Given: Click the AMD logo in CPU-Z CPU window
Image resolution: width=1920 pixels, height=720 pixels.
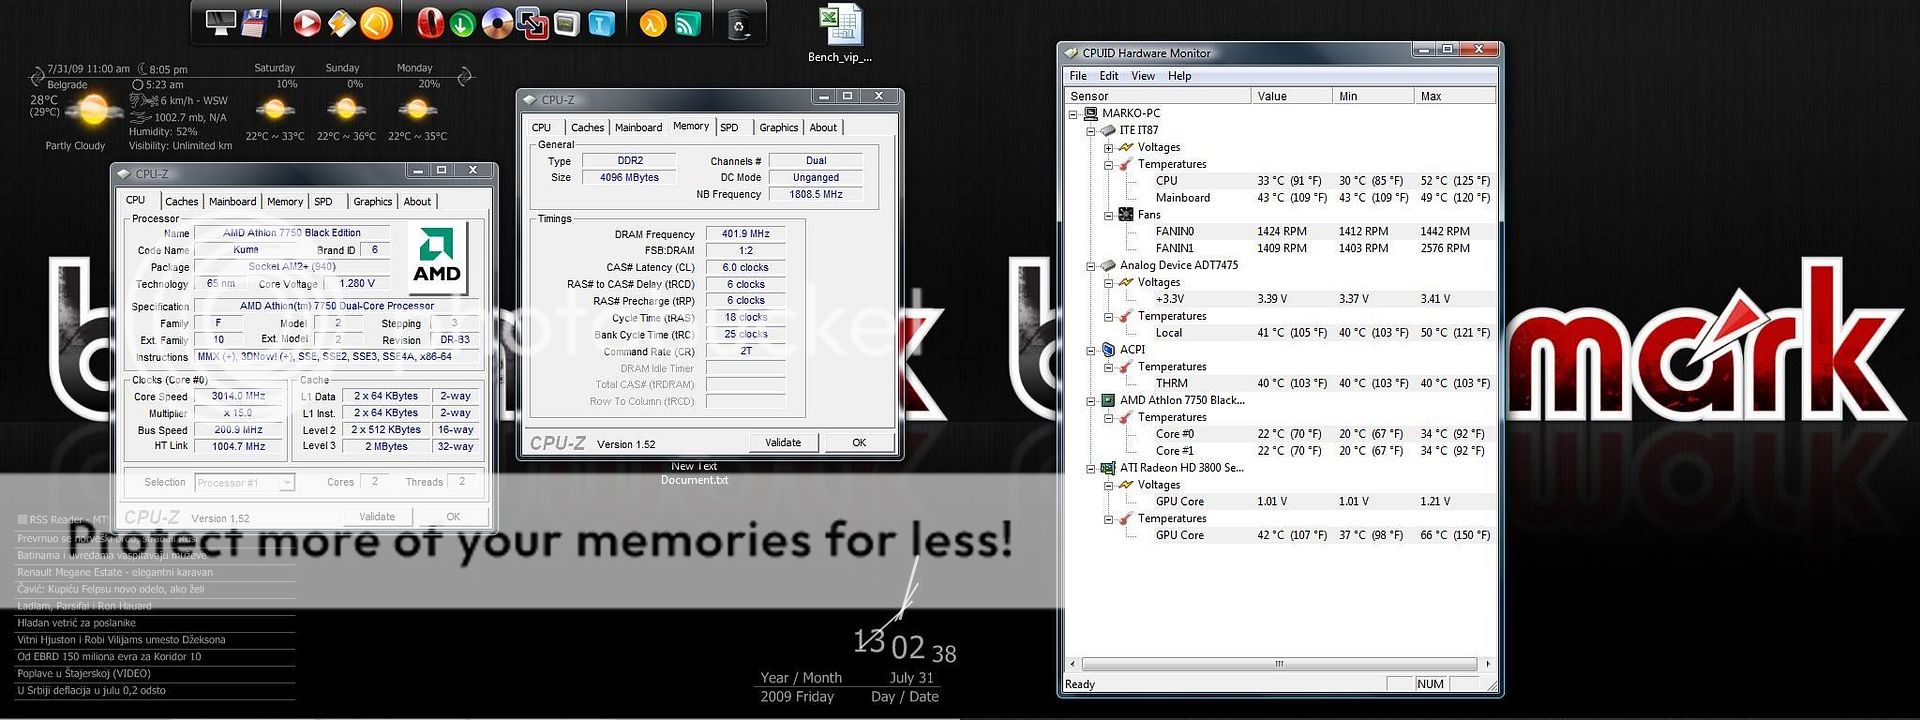Looking at the screenshot, I should point(437,257).
